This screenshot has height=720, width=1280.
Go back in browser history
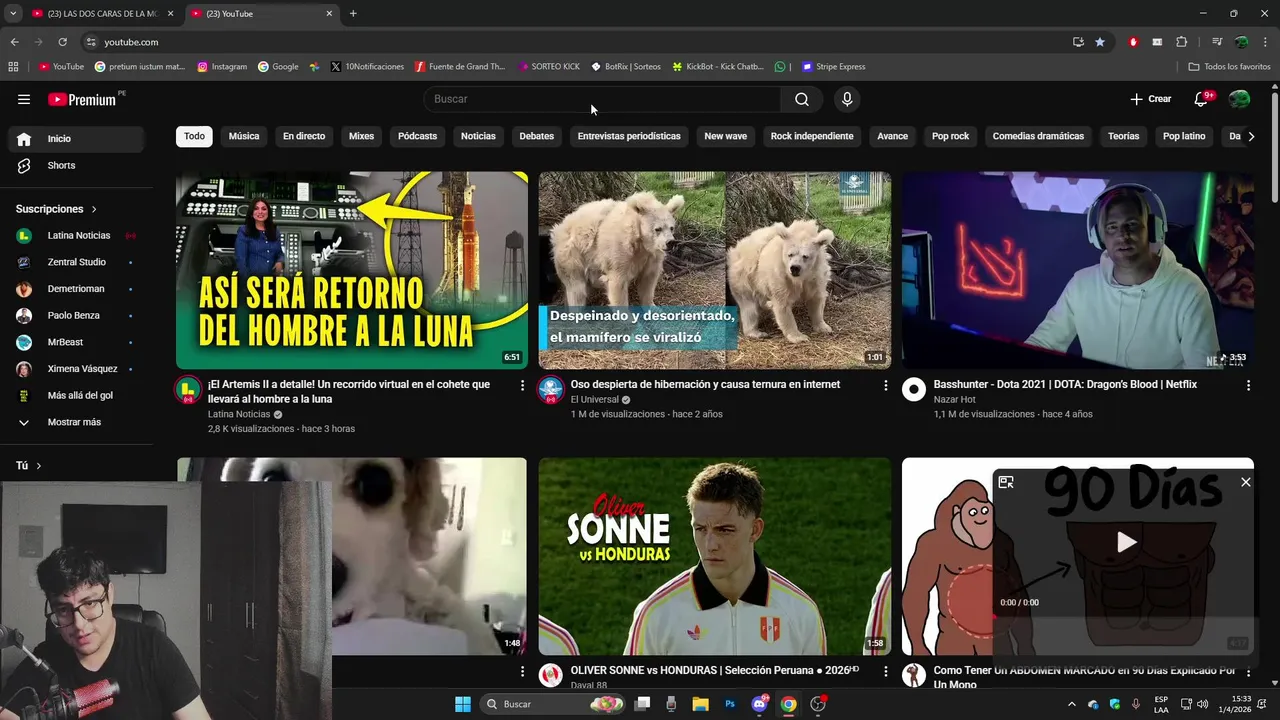[14, 42]
